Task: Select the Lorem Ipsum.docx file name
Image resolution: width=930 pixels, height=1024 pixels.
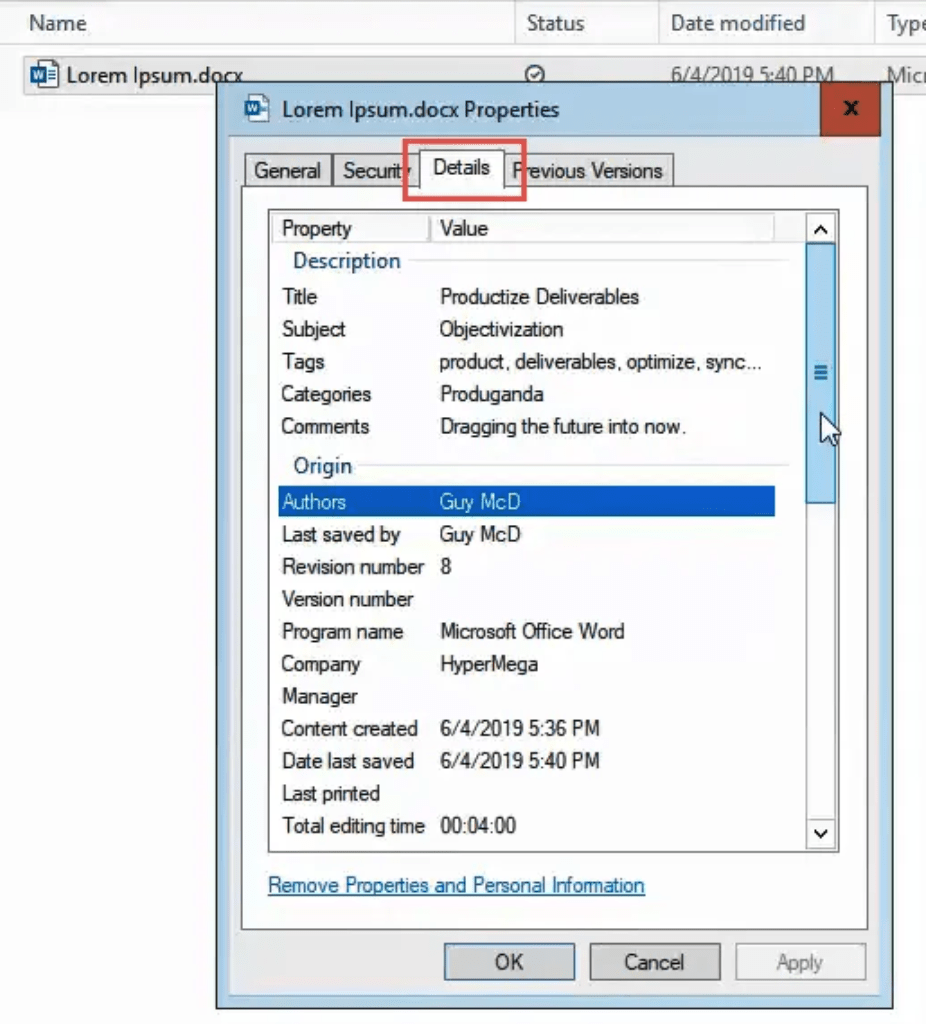Action: (155, 75)
